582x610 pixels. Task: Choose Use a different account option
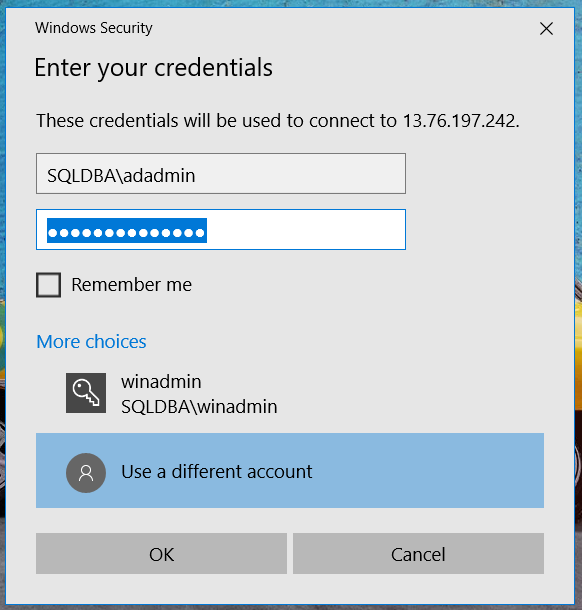pyautogui.click(x=290, y=470)
